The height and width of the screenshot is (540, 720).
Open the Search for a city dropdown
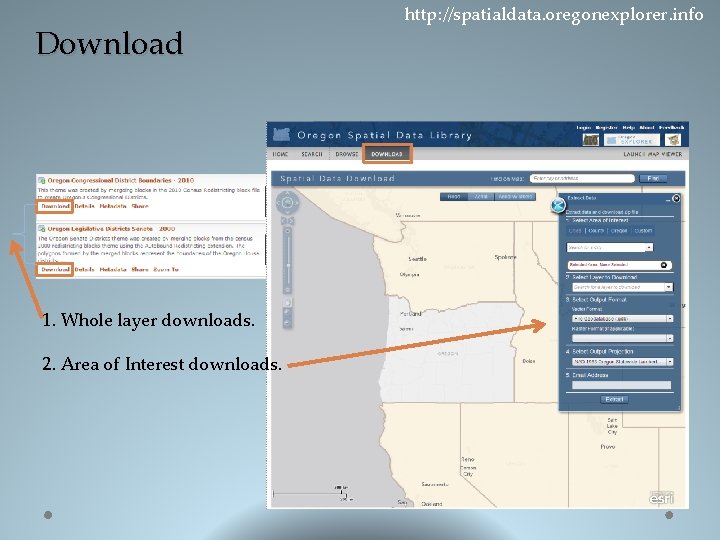coord(610,248)
